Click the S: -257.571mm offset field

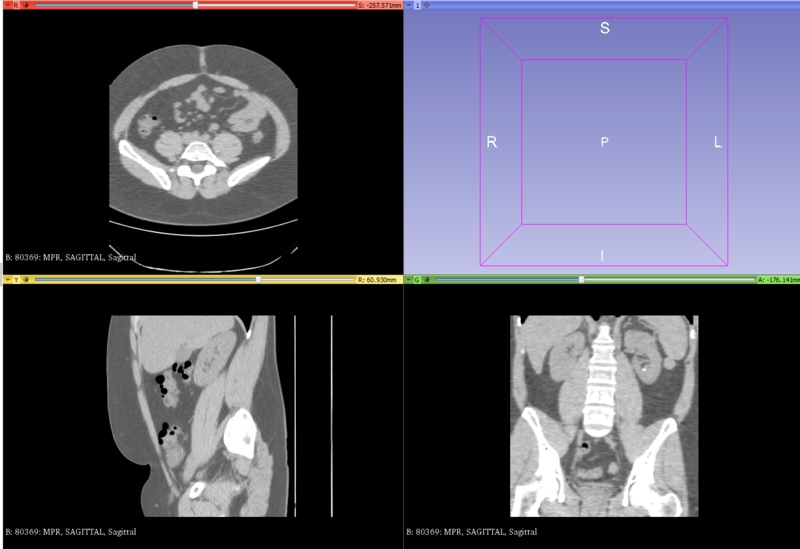point(377,5)
